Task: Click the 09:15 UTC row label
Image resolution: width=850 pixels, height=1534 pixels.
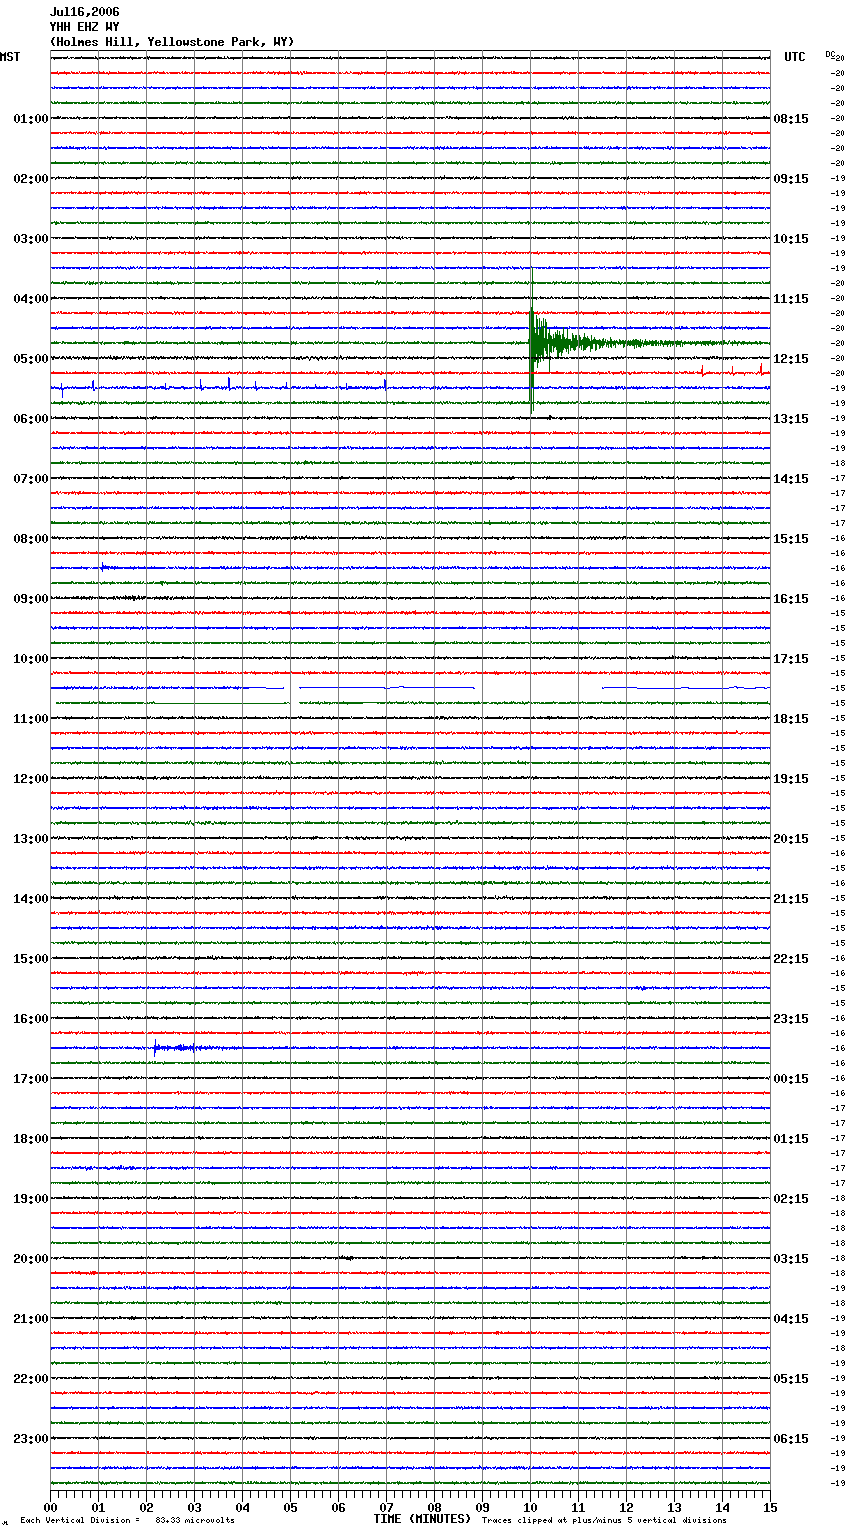Action: click(791, 179)
